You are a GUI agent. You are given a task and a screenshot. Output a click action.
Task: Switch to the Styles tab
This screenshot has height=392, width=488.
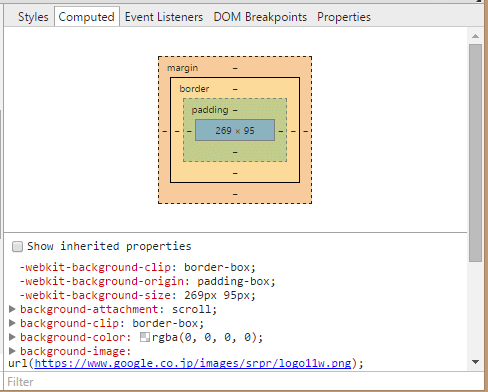coord(33,17)
